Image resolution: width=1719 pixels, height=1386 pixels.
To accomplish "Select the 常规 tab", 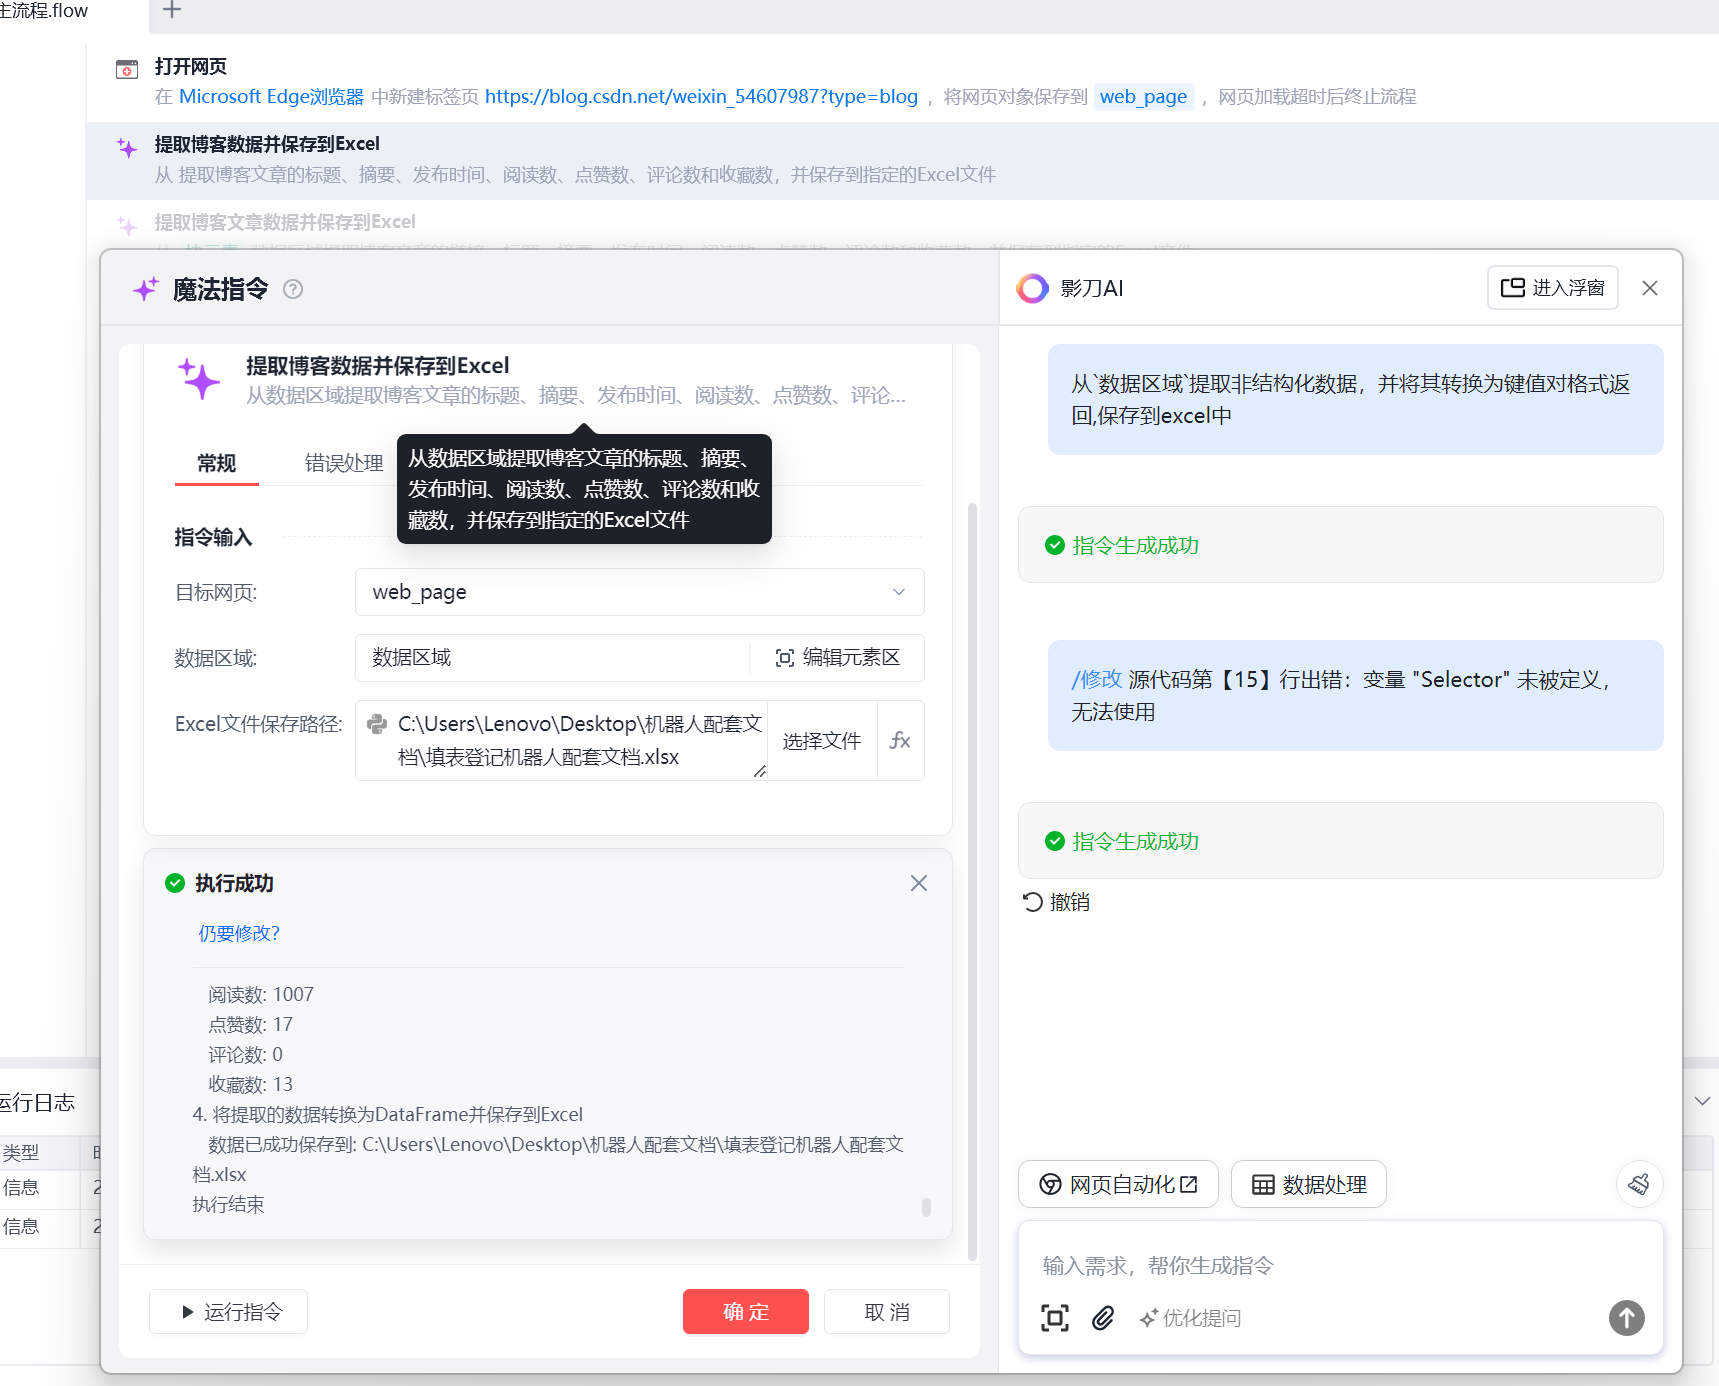I will pyautogui.click(x=217, y=463).
